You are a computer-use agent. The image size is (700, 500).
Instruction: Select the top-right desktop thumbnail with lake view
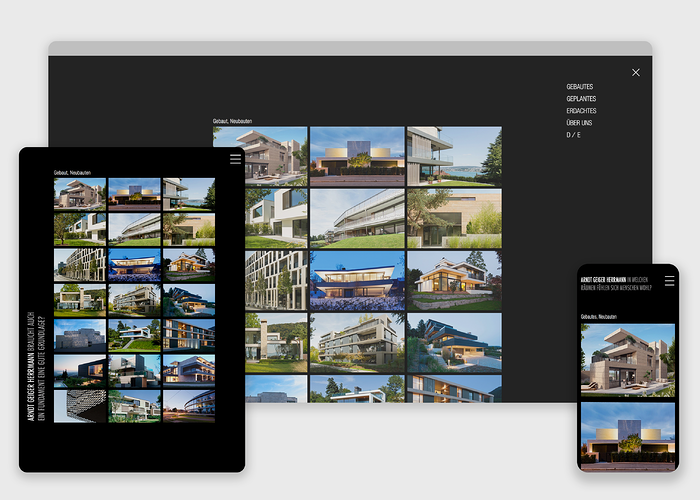[x=454, y=156]
